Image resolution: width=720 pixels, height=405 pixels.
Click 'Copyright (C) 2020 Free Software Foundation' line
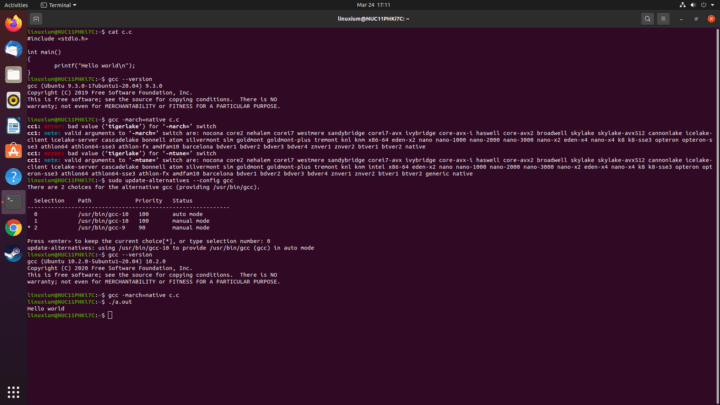click(110, 268)
